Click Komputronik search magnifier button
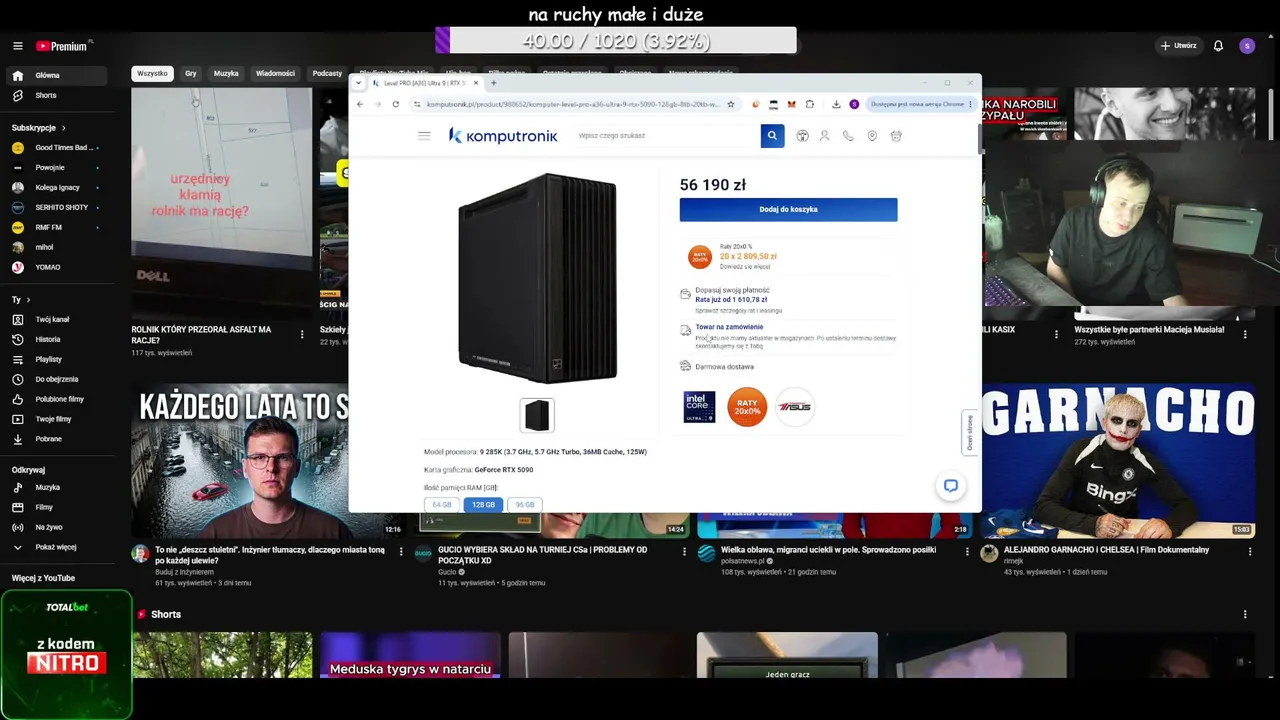The width and height of the screenshot is (1280, 720). click(772, 136)
